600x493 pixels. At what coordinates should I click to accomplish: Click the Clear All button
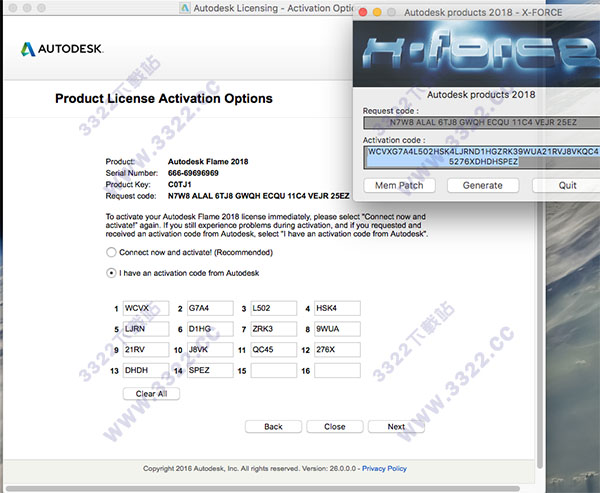pos(151,393)
